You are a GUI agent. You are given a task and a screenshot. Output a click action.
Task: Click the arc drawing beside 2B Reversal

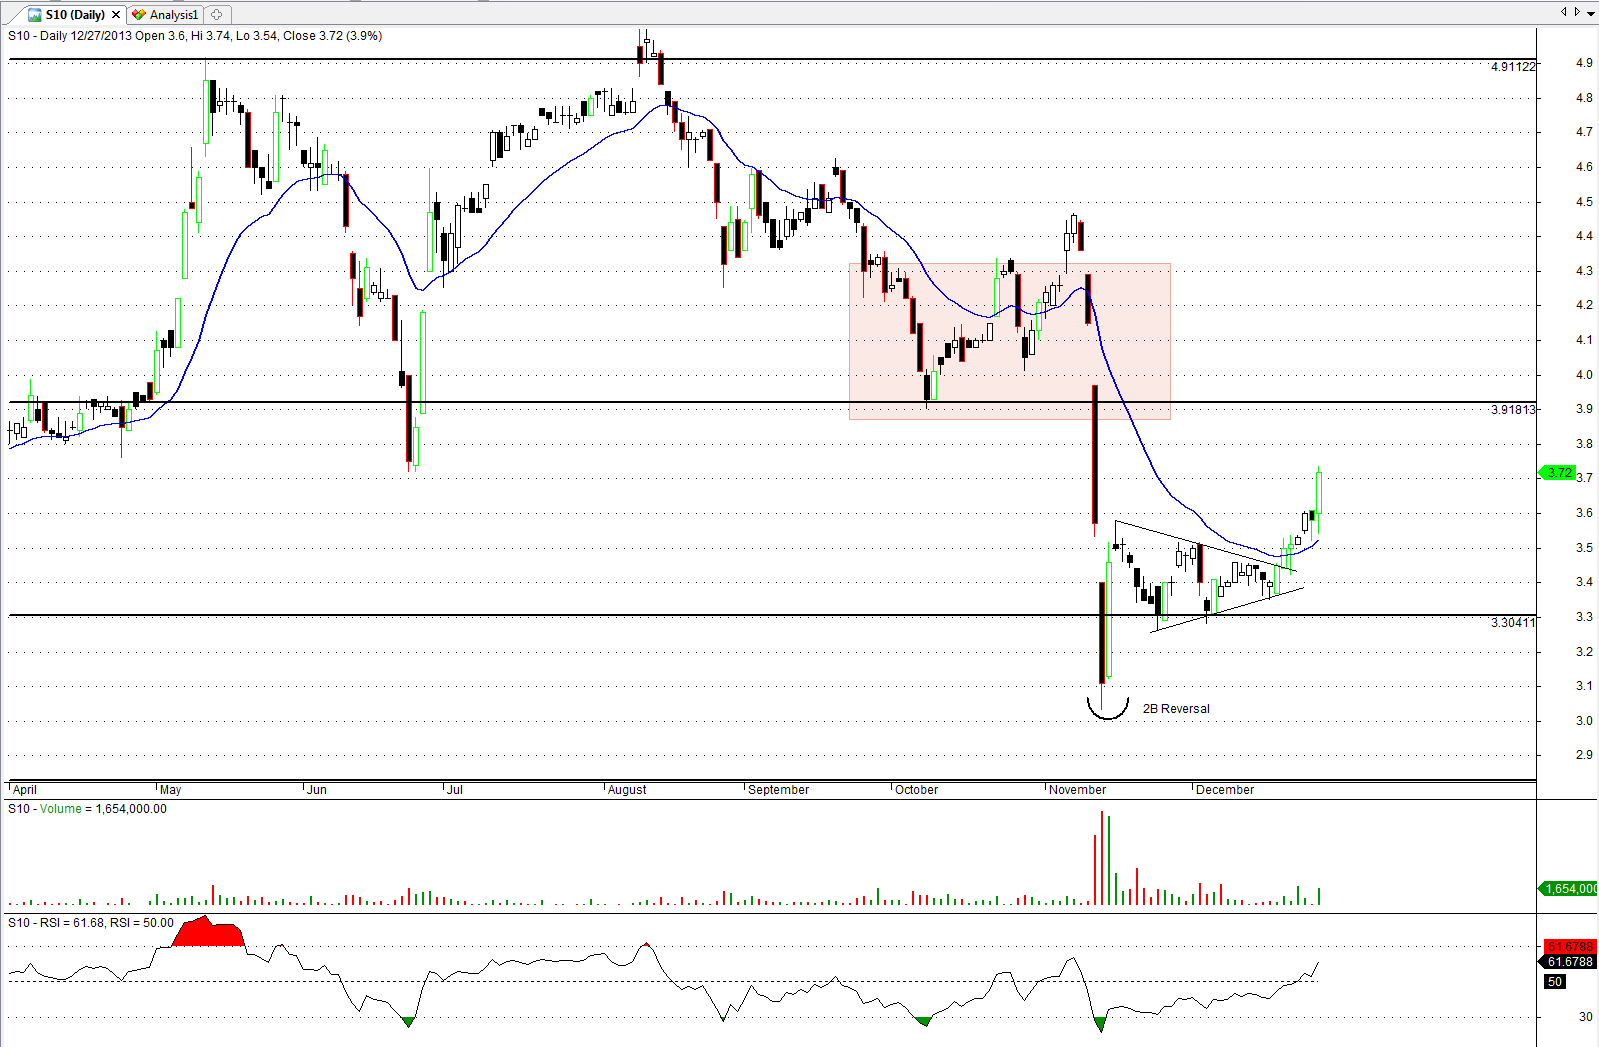[1107, 713]
